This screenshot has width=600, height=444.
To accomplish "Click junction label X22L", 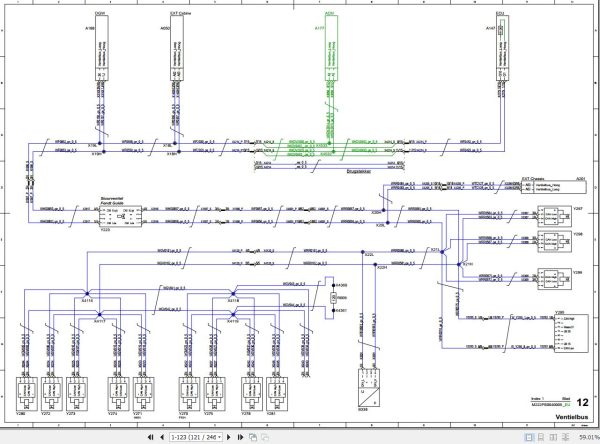I will click(369, 255).
